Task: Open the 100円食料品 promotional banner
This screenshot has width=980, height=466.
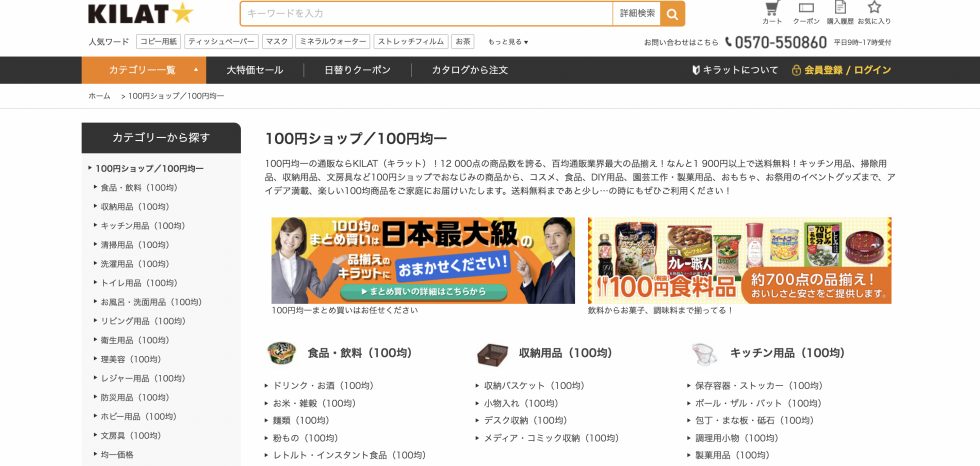Action: click(x=739, y=260)
